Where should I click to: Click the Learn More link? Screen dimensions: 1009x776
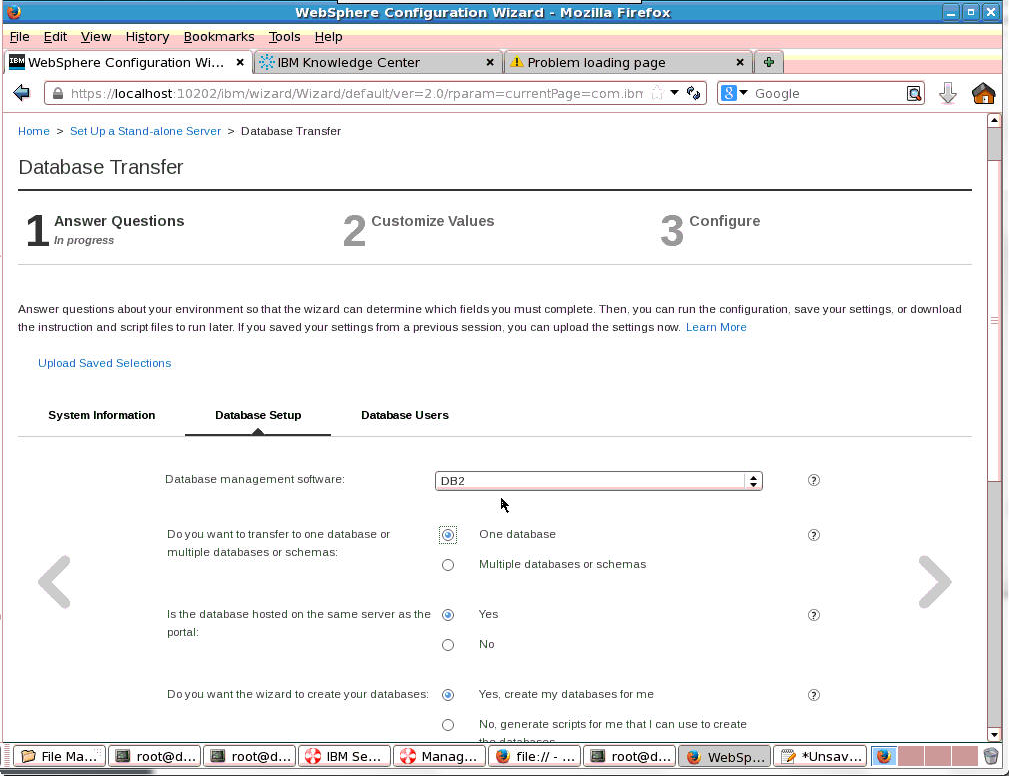pyautogui.click(x=716, y=327)
